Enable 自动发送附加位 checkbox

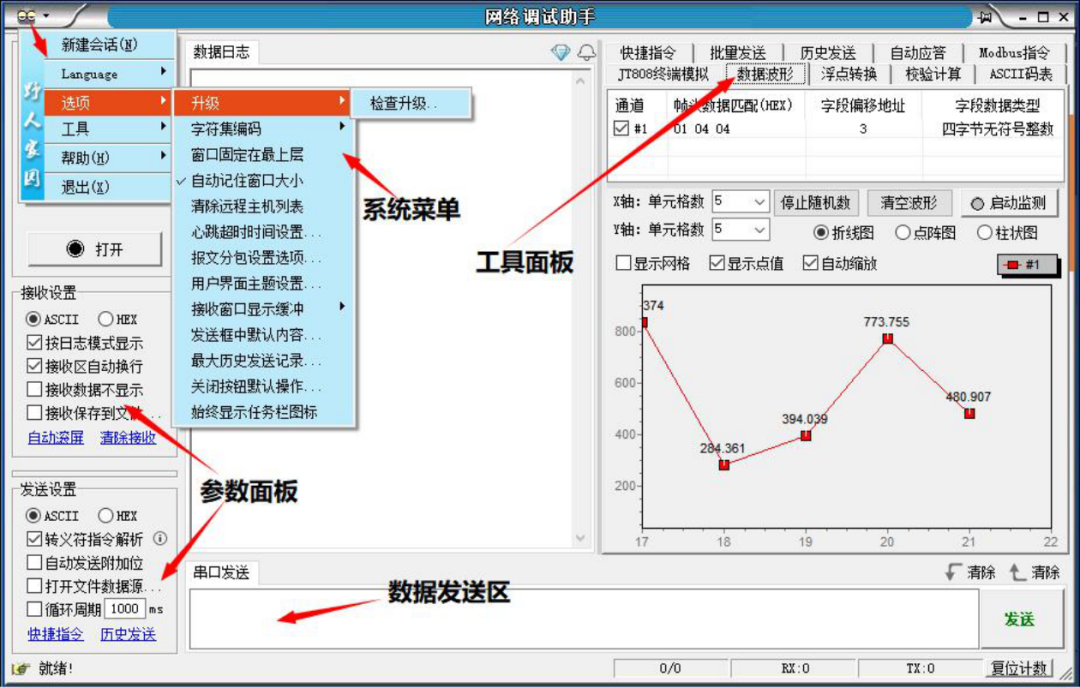tap(34, 562)
